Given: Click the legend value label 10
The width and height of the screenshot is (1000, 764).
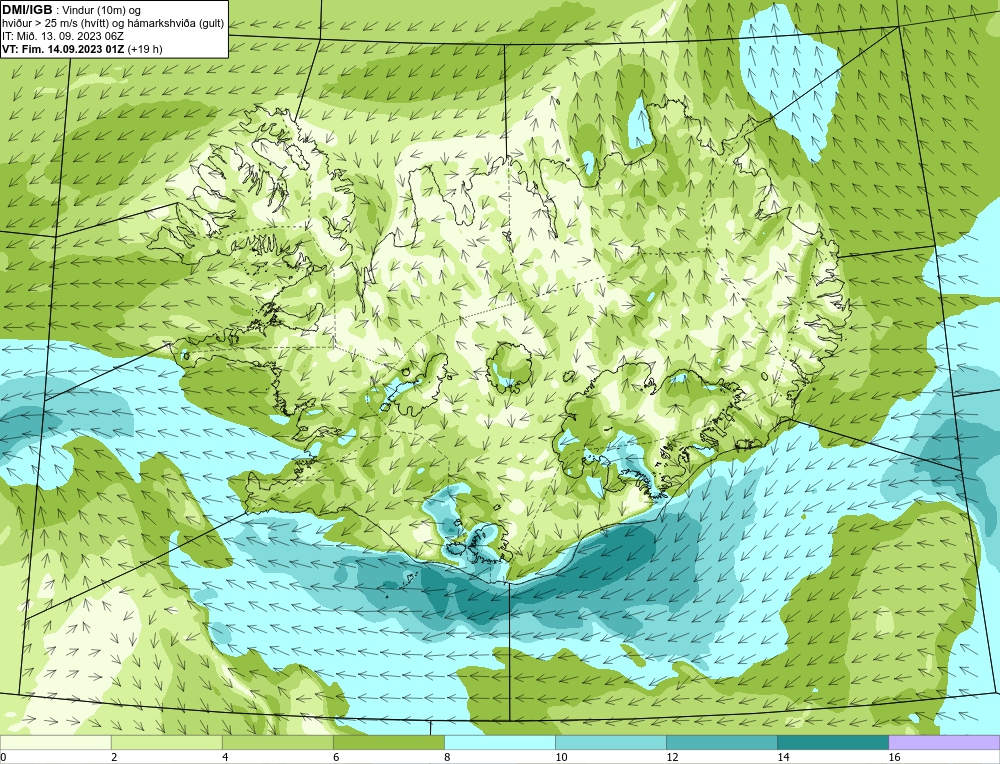Looking at the screenshot, I should (x=561, y=757).
